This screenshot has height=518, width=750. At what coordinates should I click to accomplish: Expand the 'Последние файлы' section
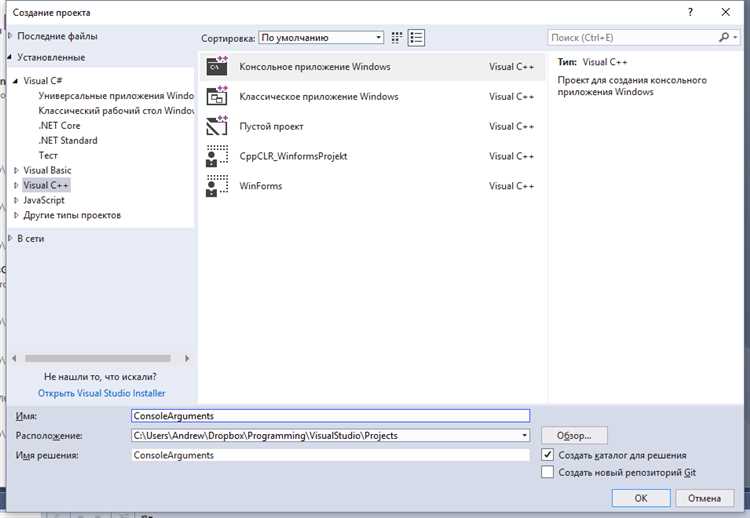10,36
